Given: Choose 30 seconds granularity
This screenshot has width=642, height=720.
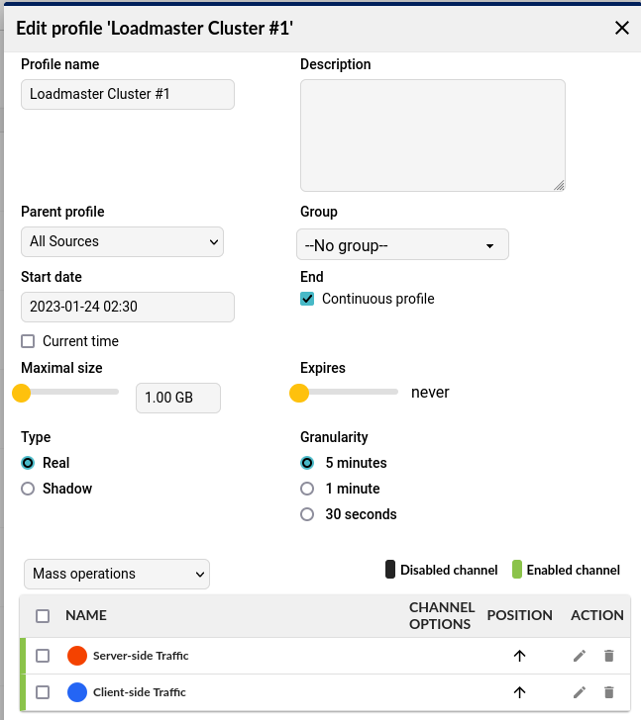Looking at the screenshot, I should point(308,514).
